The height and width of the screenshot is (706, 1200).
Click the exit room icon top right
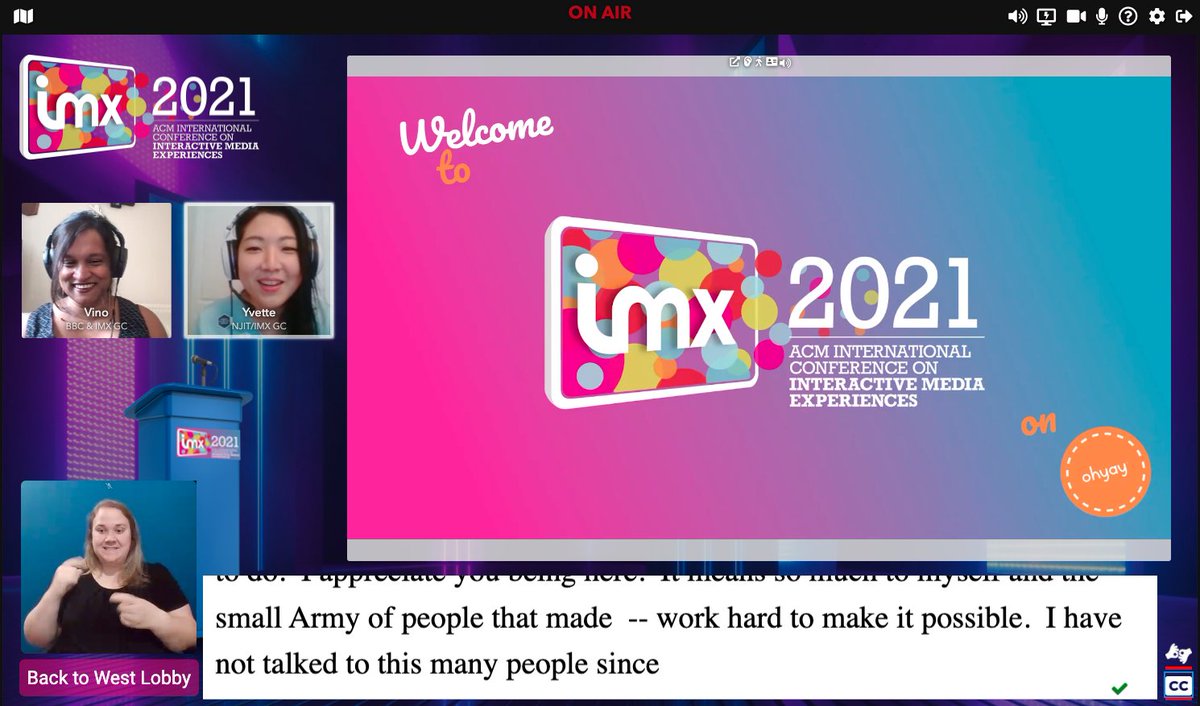(1182, 16)
